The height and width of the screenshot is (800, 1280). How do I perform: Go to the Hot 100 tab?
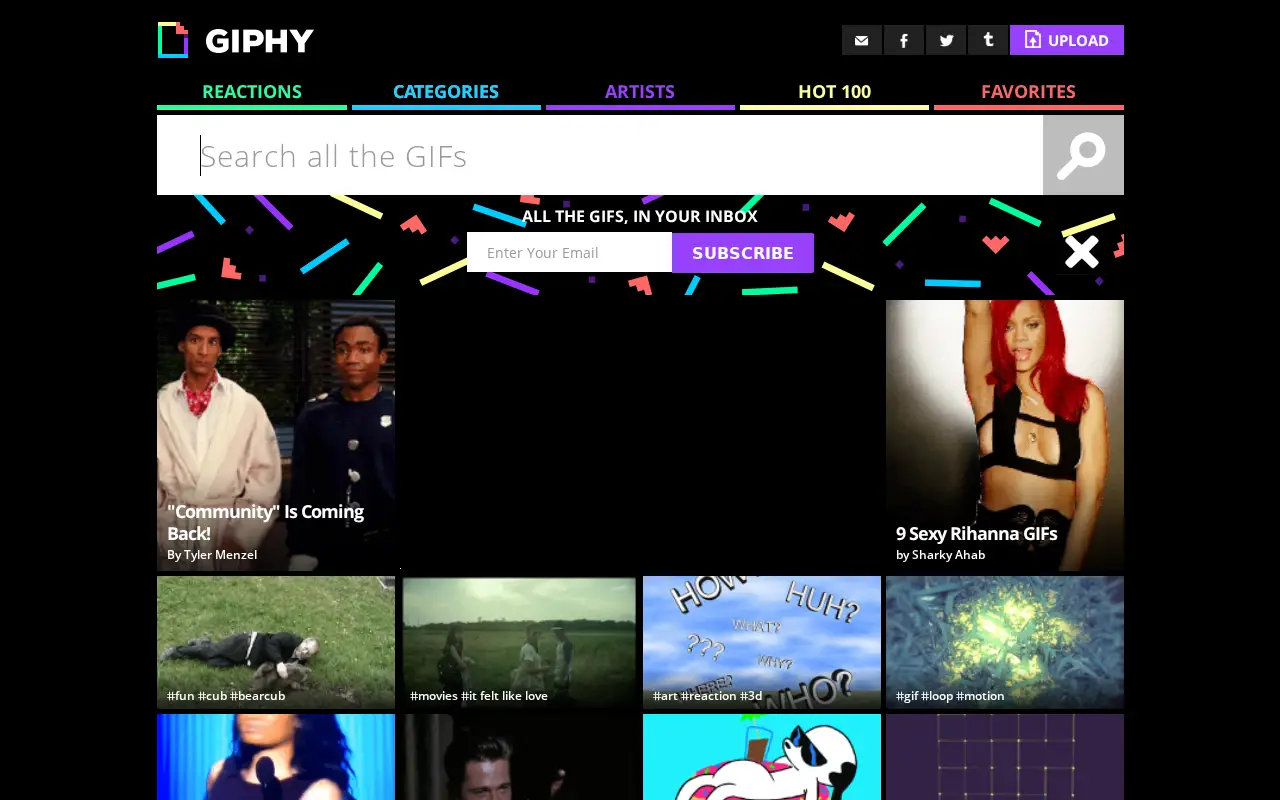(834, 93)
